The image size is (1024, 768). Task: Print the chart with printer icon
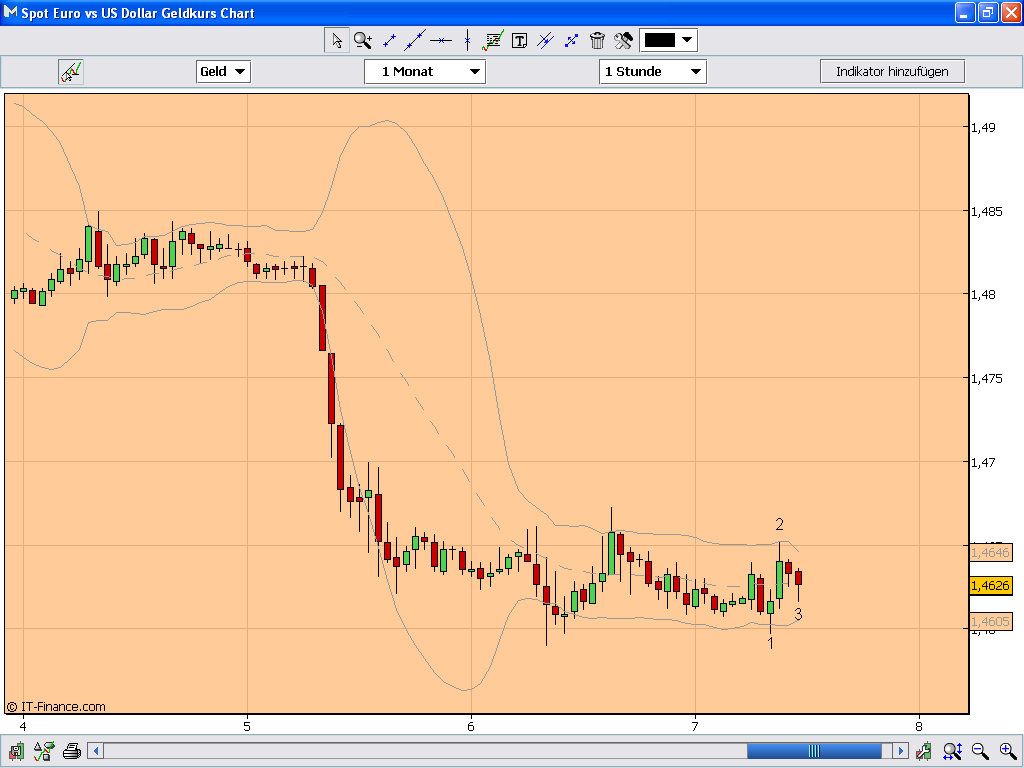[72, 751]
